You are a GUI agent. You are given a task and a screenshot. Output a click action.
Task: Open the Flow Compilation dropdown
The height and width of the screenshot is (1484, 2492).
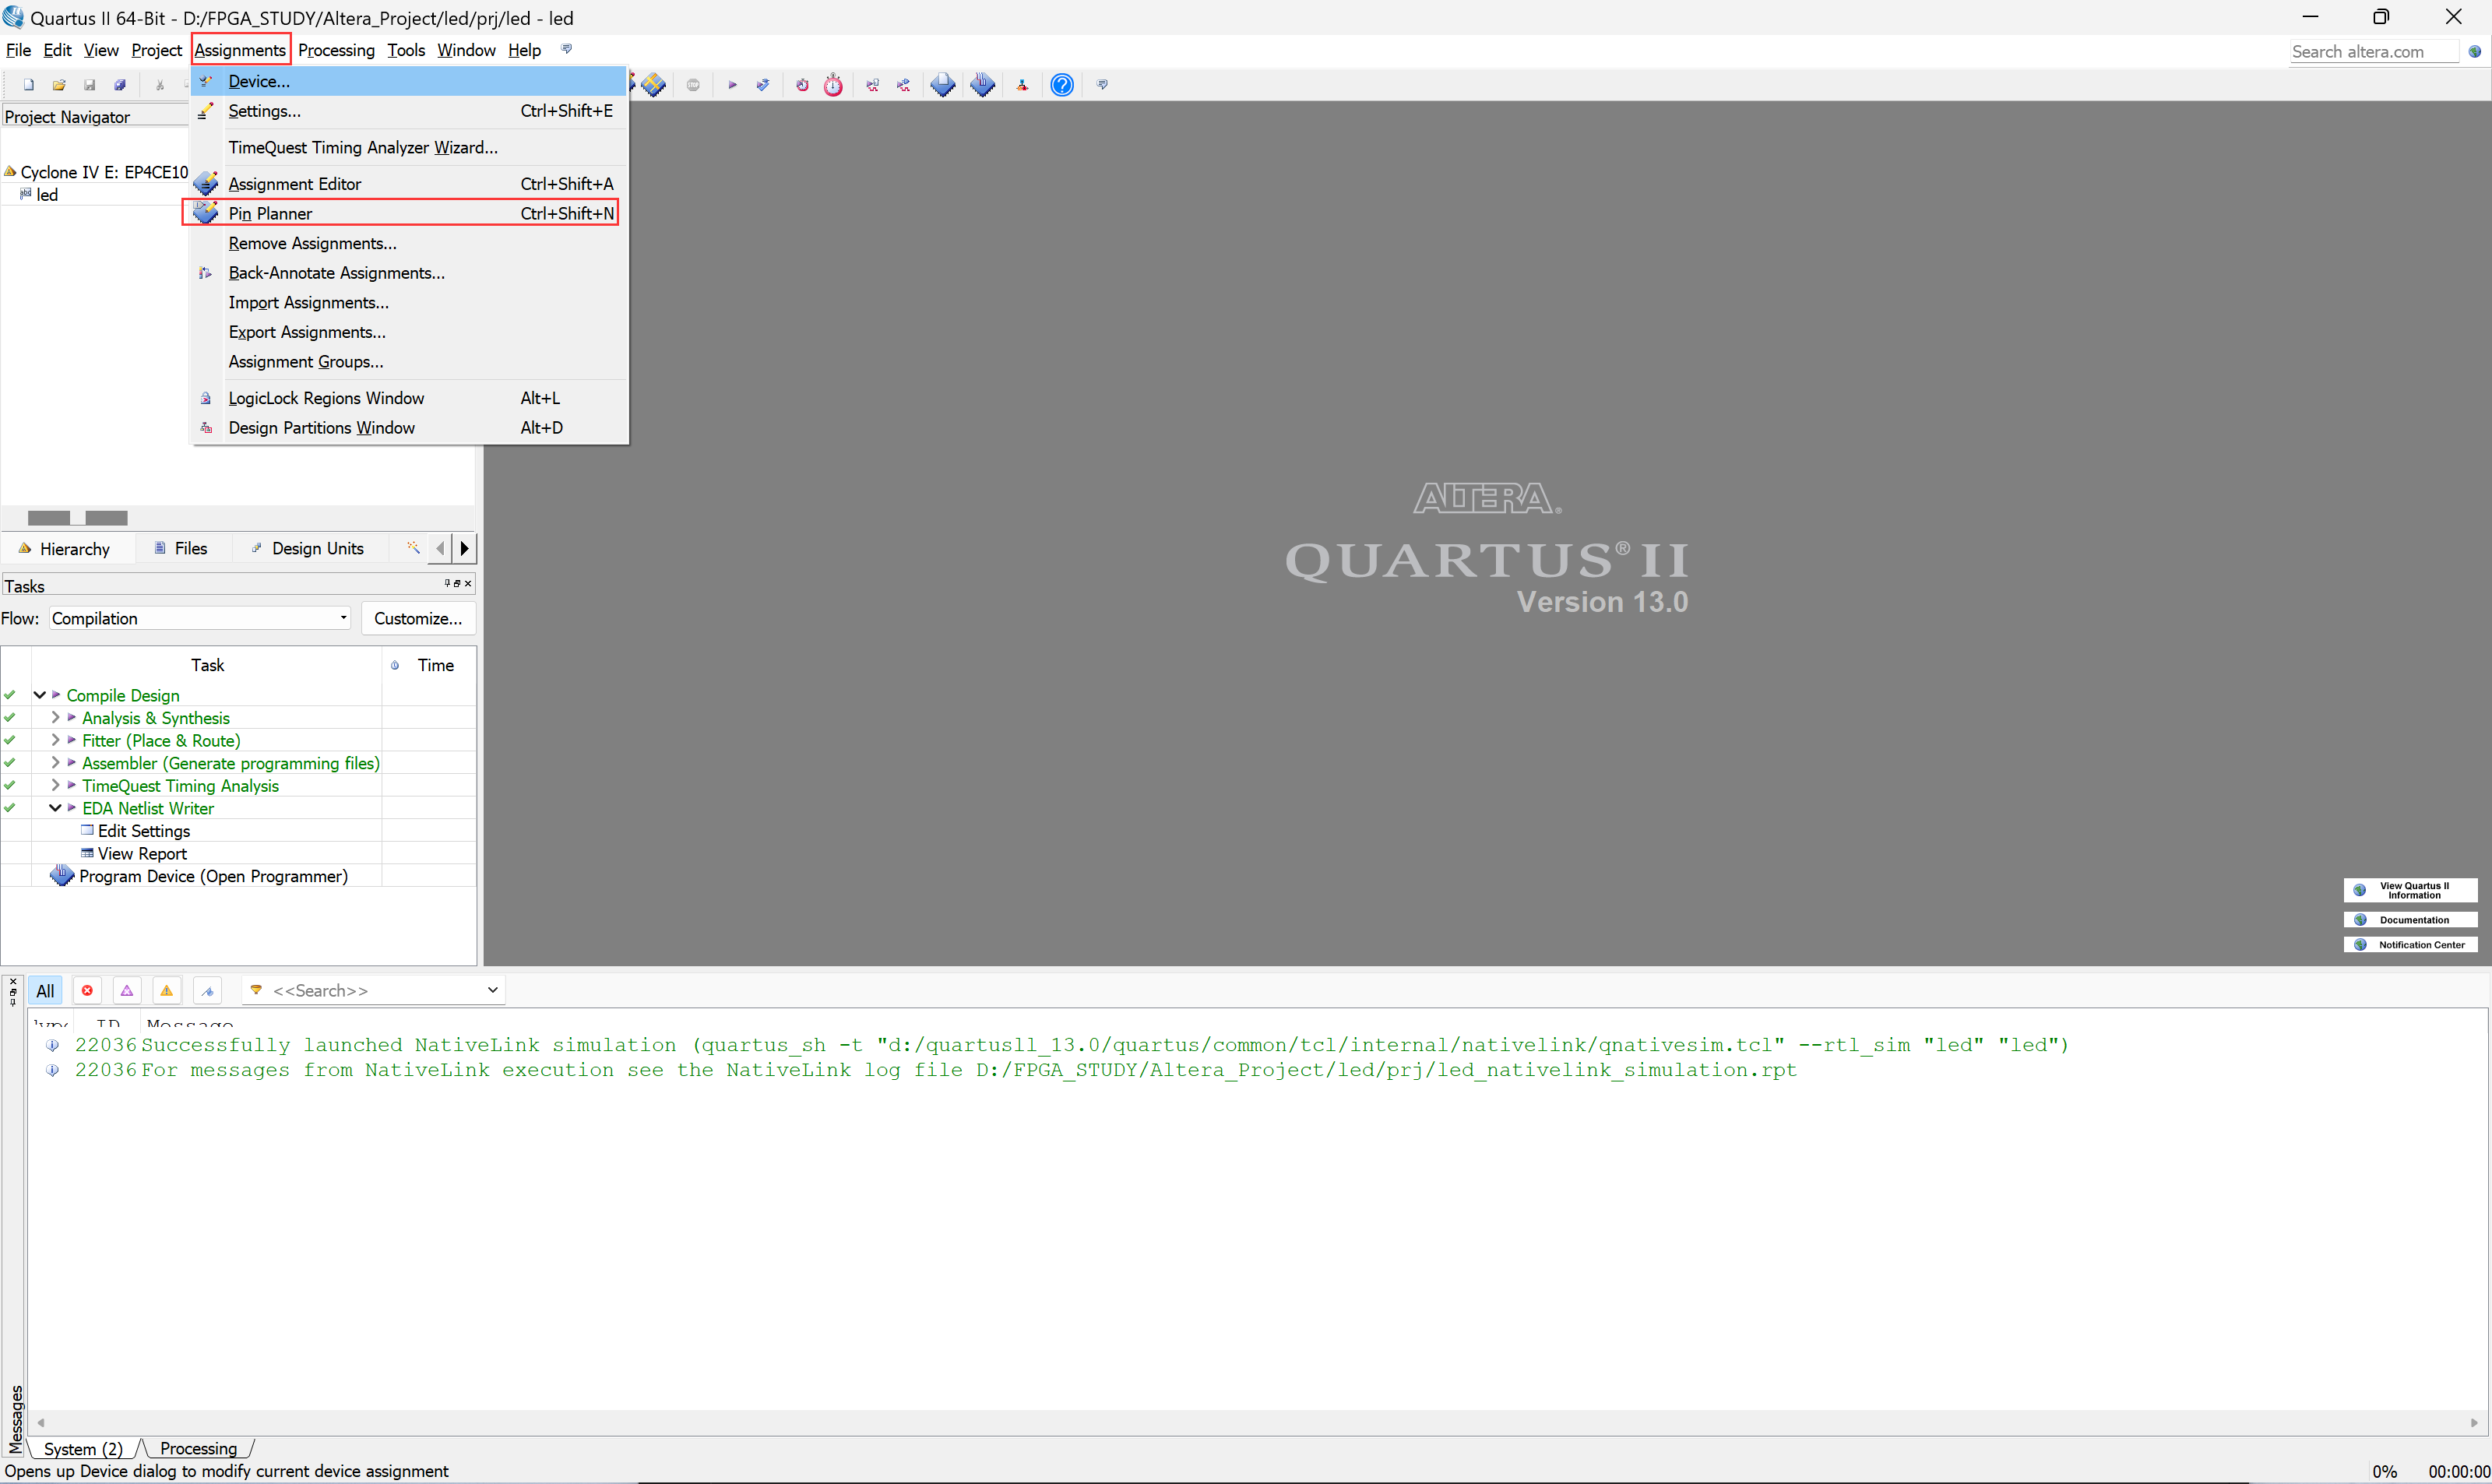[x=200, y=618]
